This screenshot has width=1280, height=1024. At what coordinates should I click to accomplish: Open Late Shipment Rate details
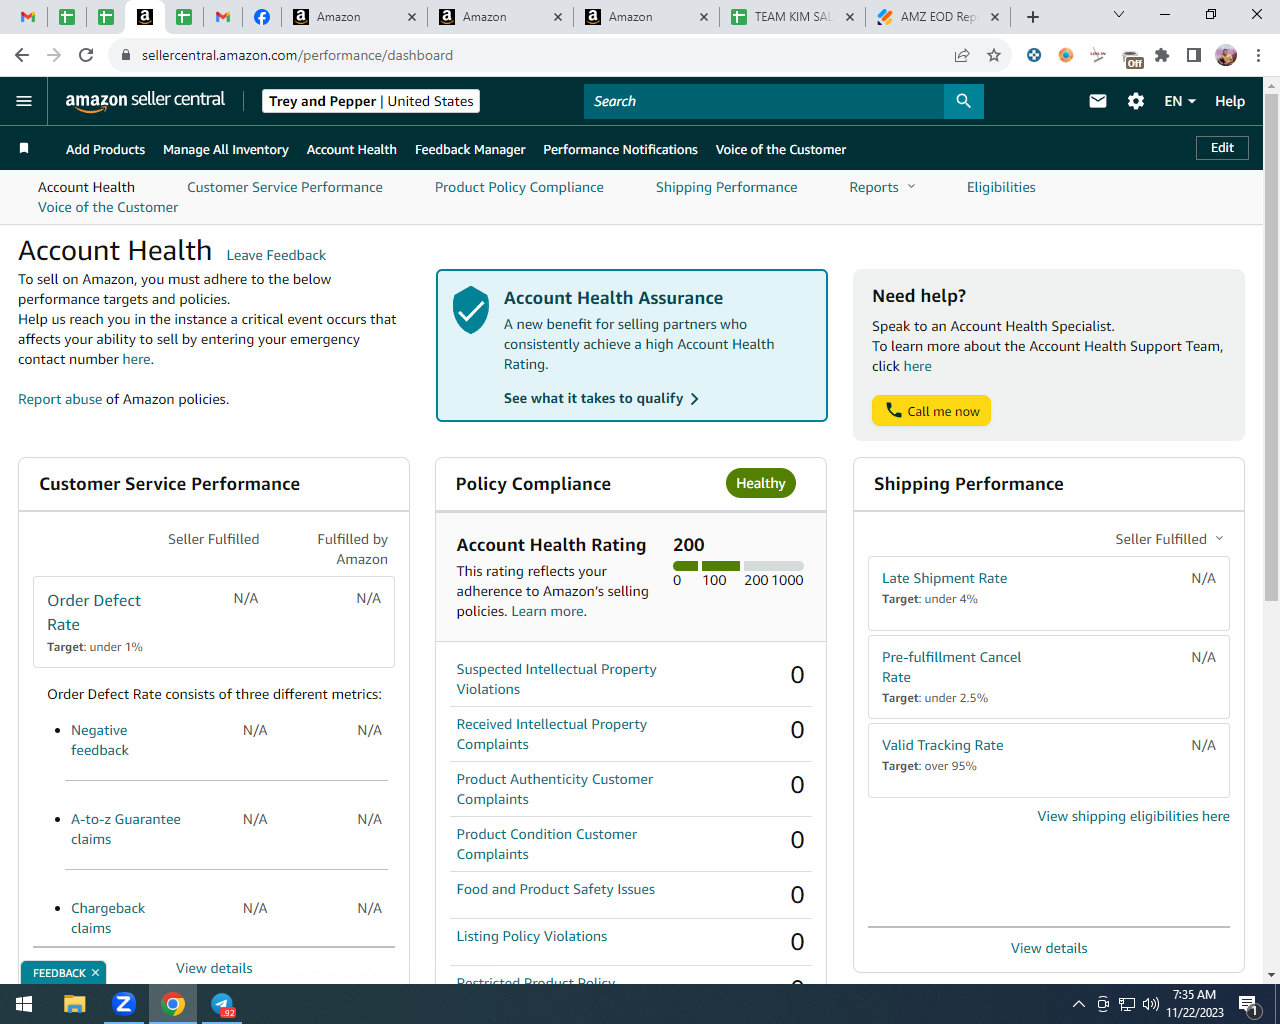pyautogui.click(x=944, y=578)
